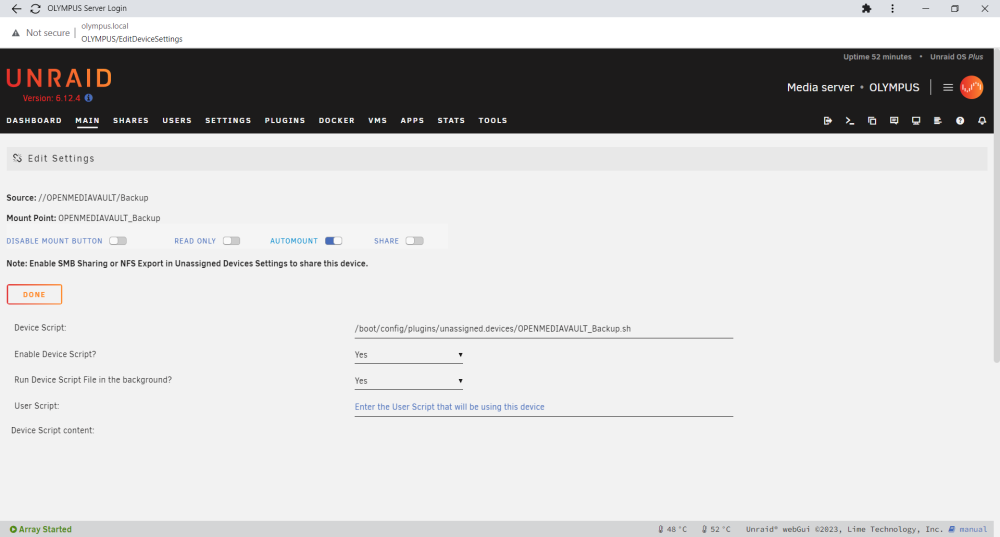
Task: Click the logout icon in the header
Action: (828, 121)
